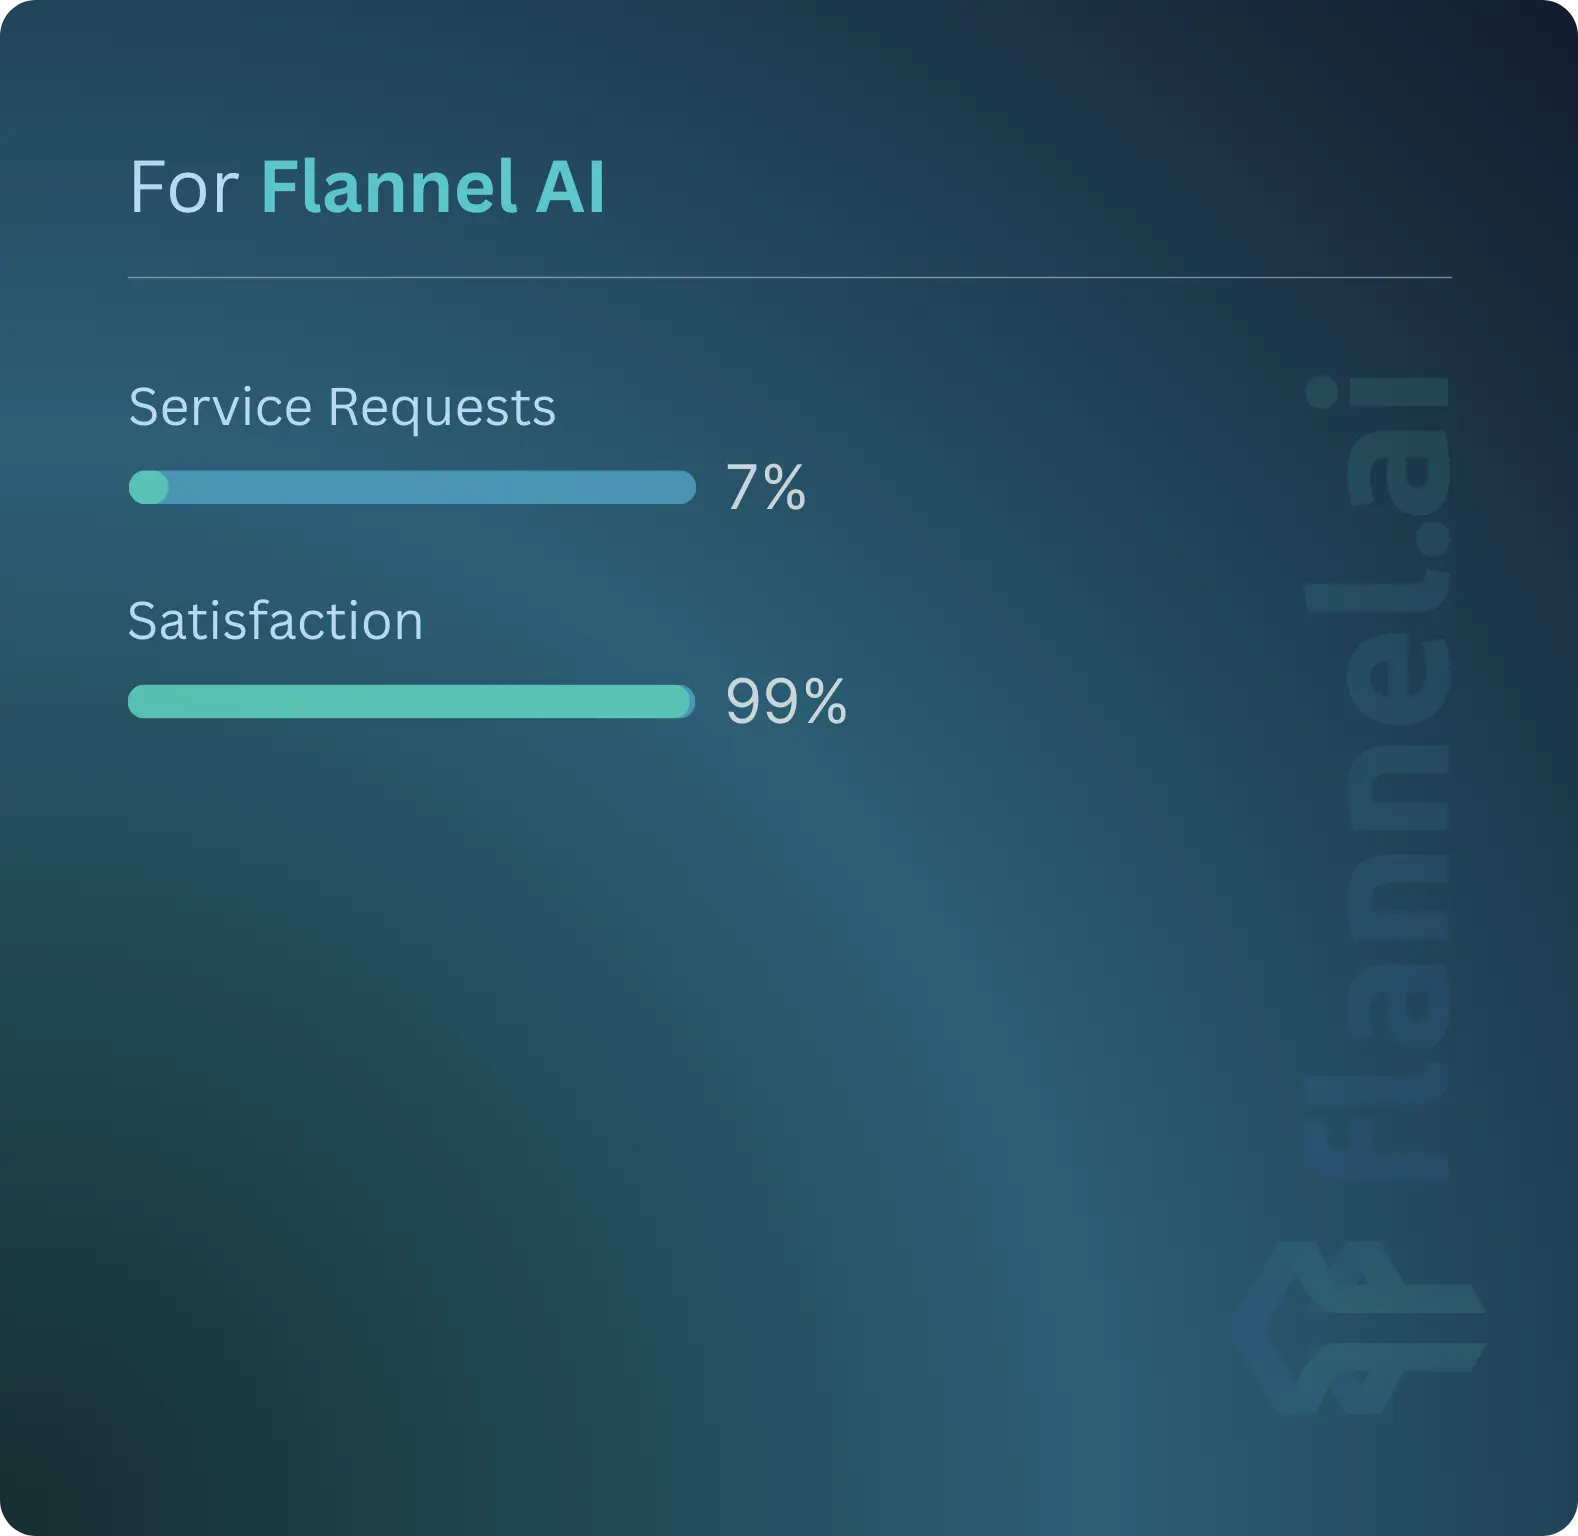Image resolution: width=1578 pixels, height=1536 pixels.
Task: Click the percent sign next to the 7
Action: click(x=782, y=489)
